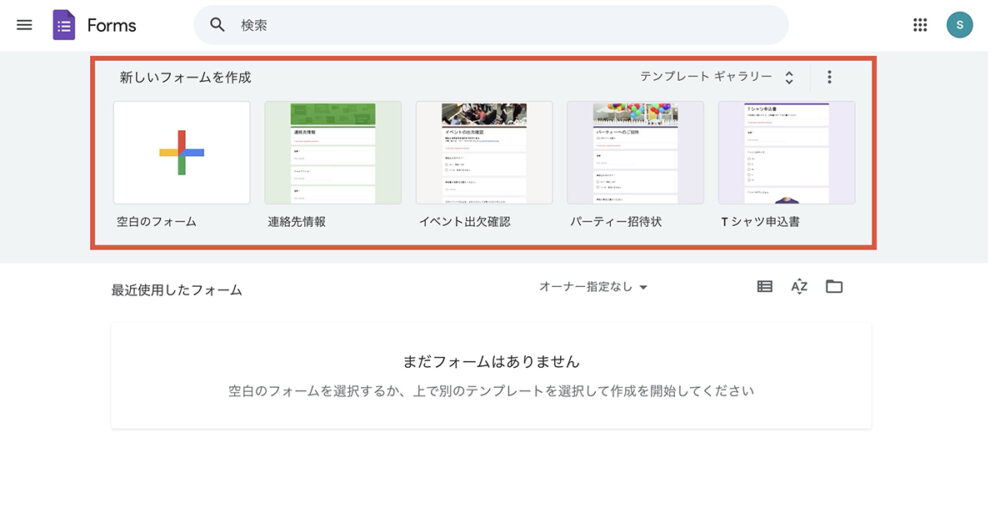This screenshot has height=523, width=1000.
Task: Click the 連絡先情報 template label
Action: click(296, 222)
